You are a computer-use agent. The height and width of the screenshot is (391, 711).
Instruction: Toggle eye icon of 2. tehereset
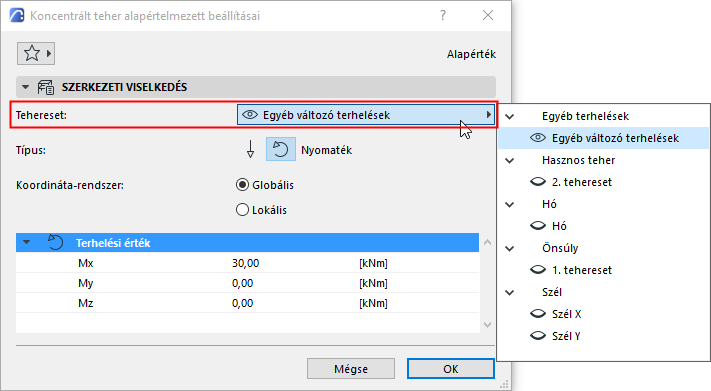point(538,182)
